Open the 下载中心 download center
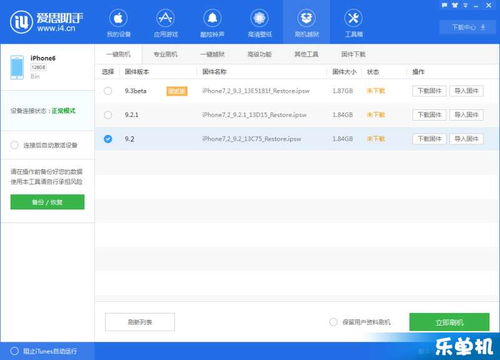This screenshot has height=360, width=500. coord(468,27)
